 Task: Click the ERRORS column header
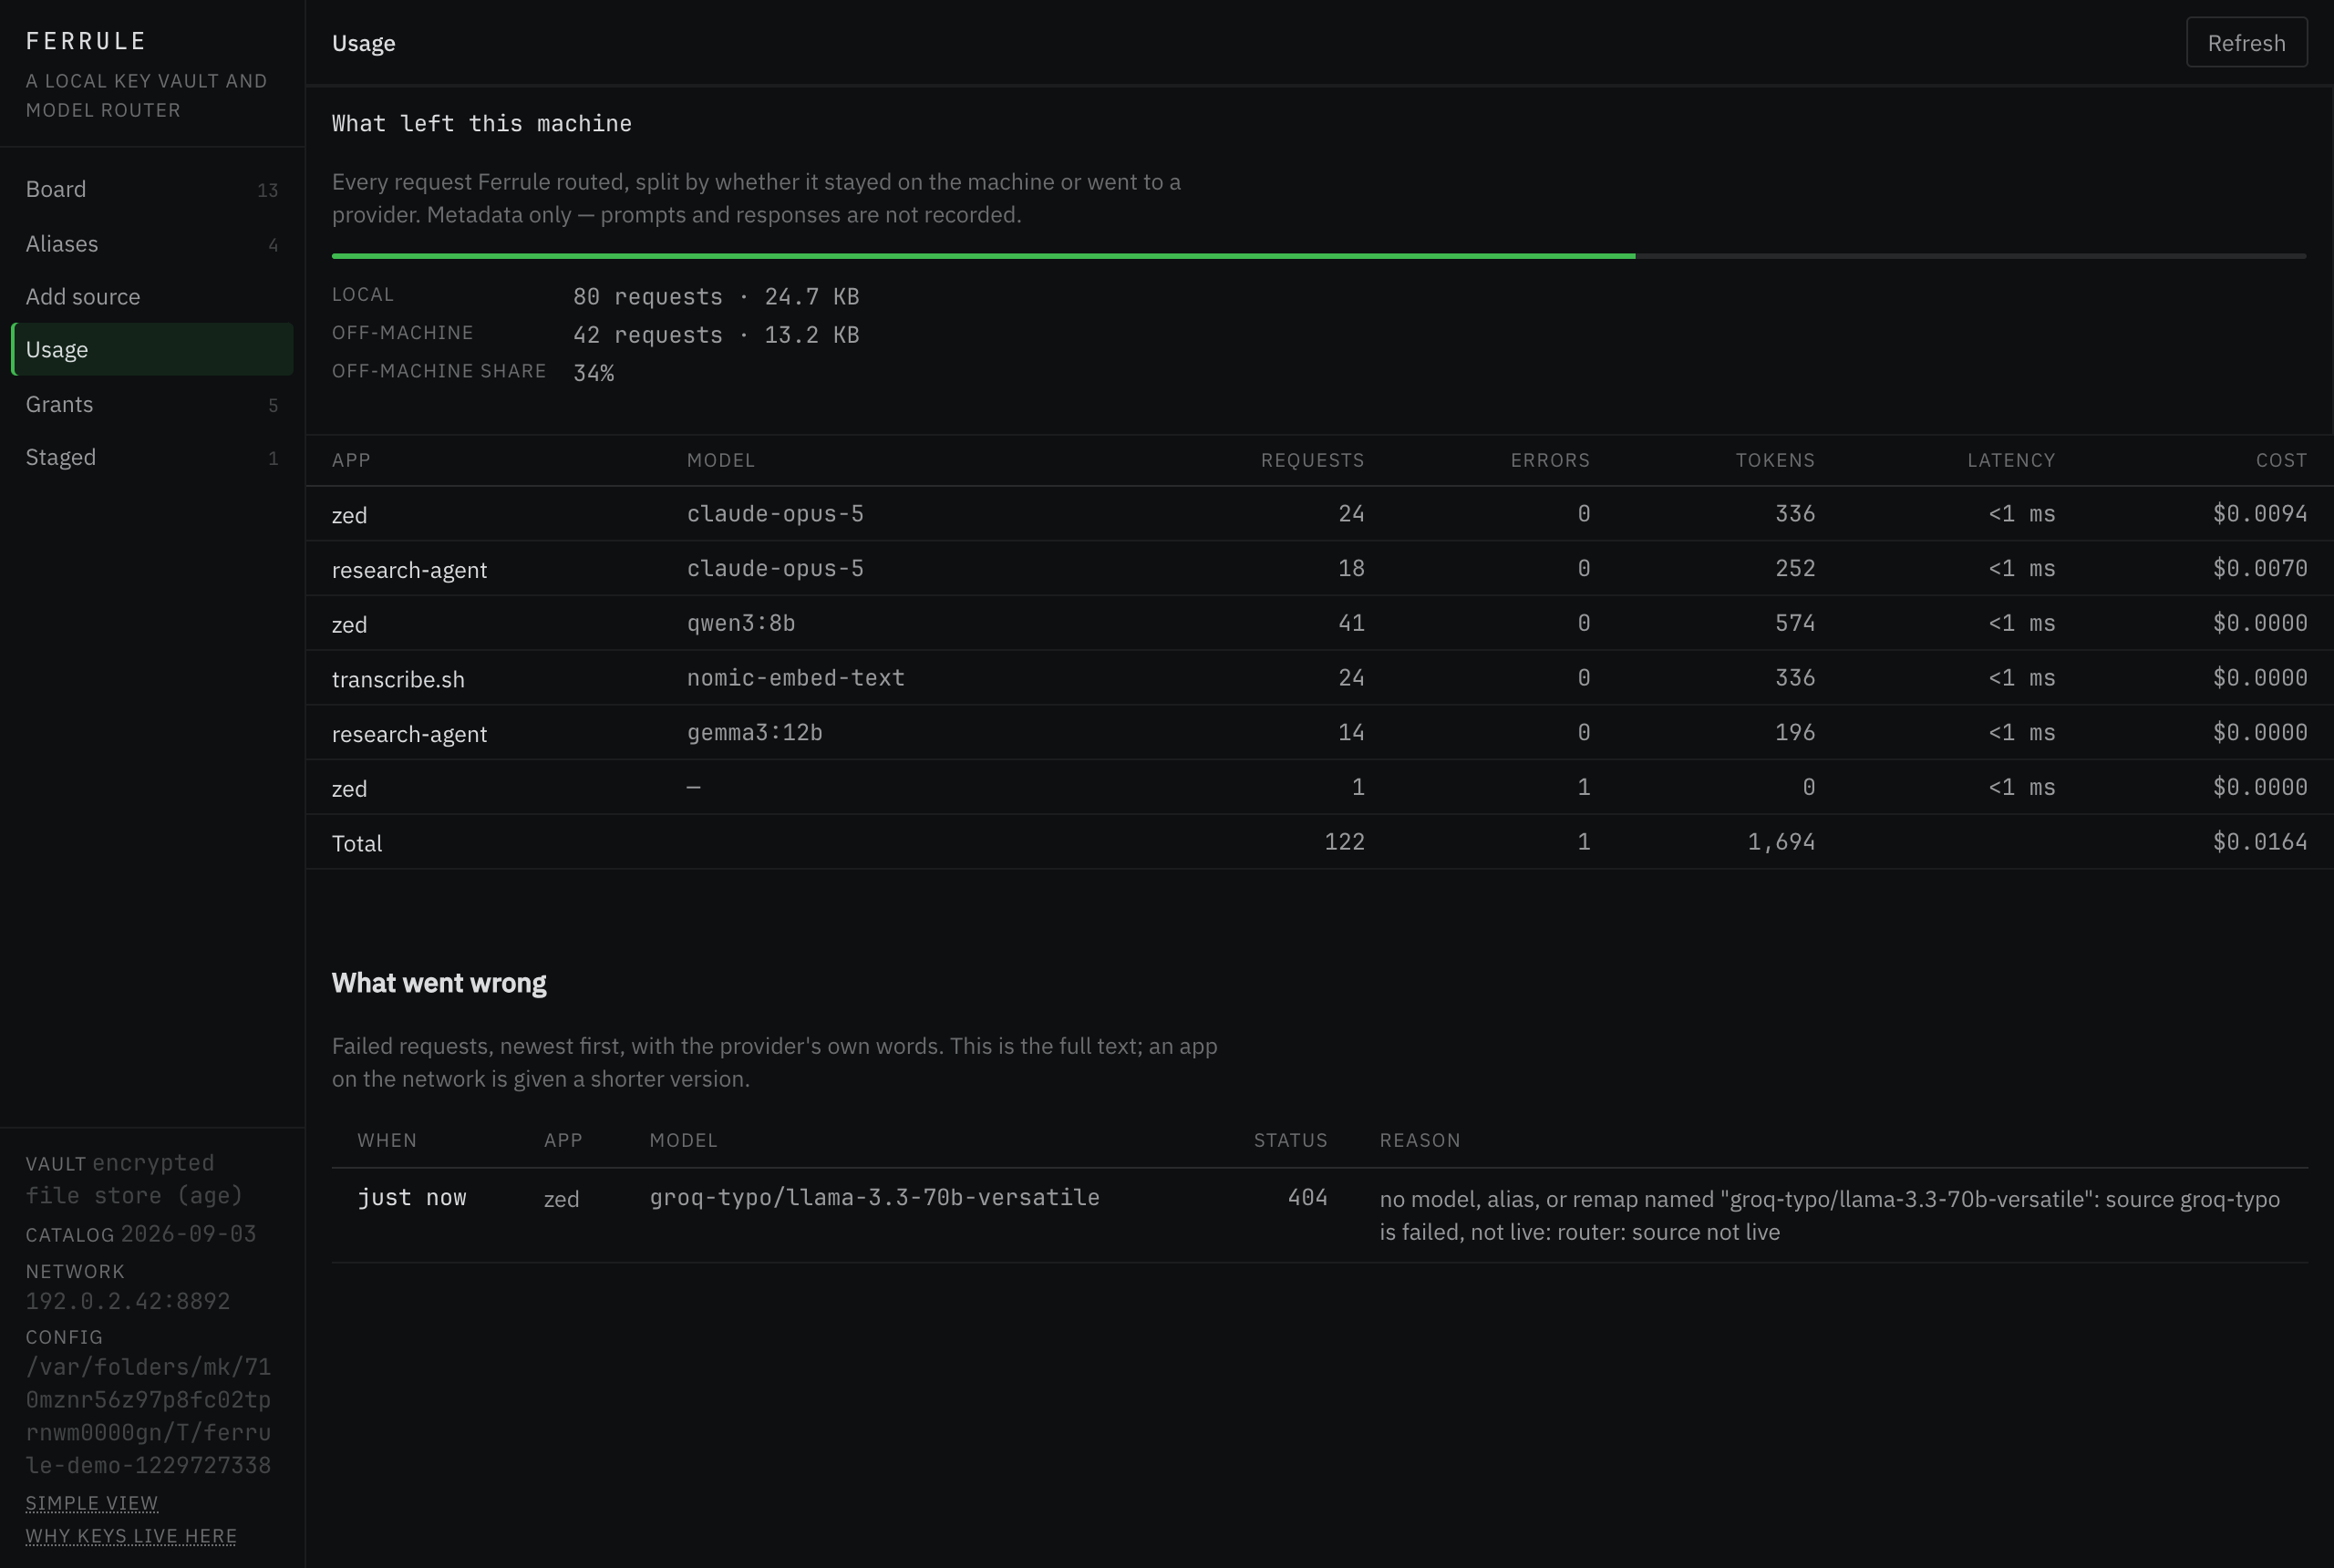(x=1550, y=460)
